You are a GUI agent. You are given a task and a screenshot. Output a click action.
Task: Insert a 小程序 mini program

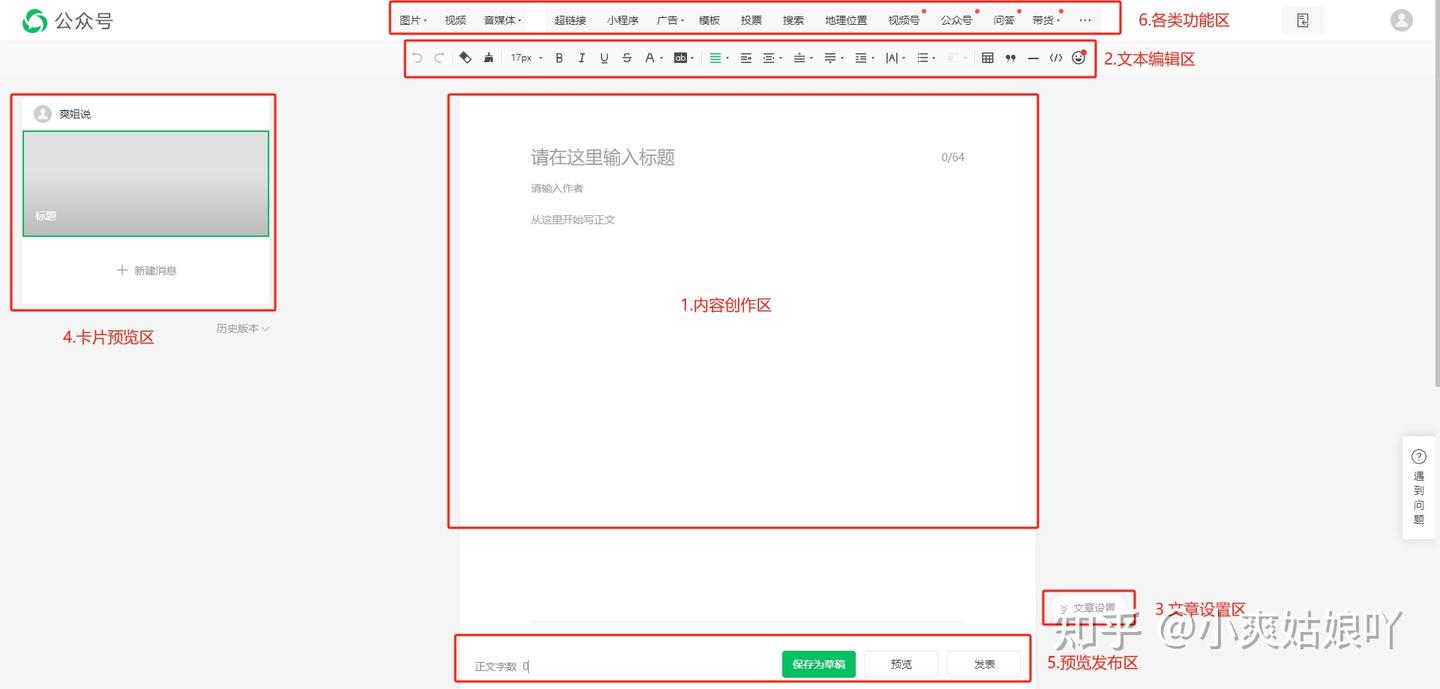622,20
